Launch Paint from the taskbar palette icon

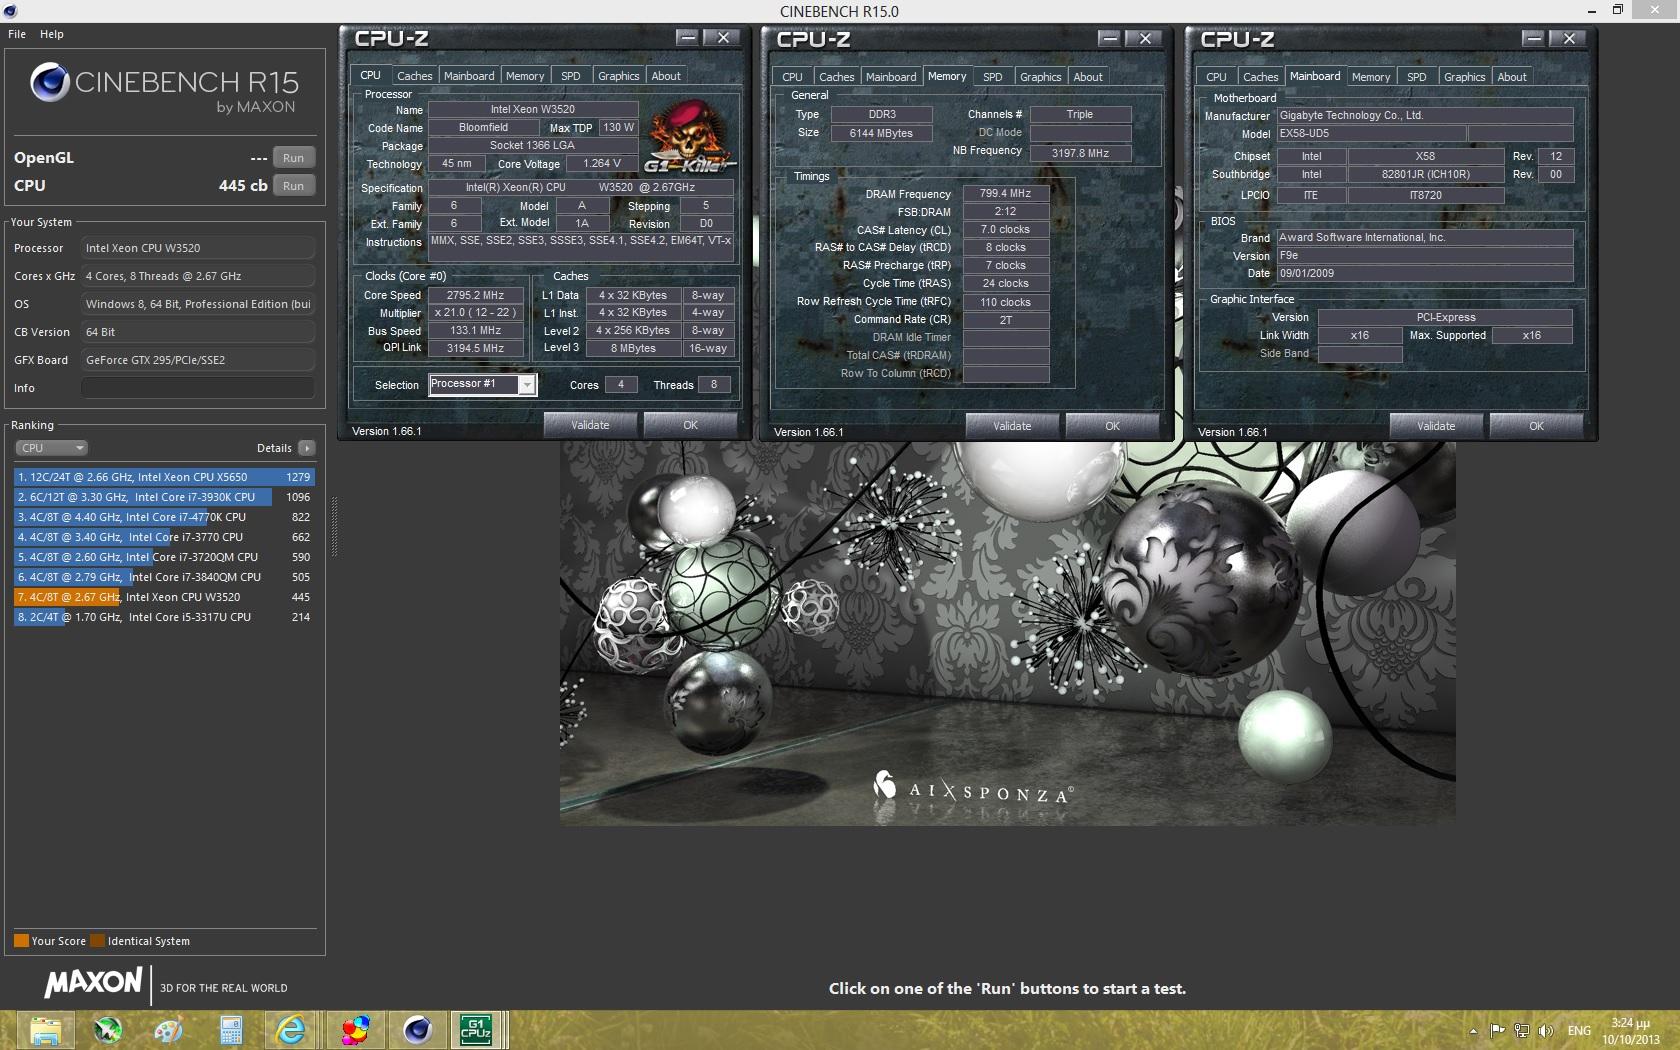[x=168, y=1030]
